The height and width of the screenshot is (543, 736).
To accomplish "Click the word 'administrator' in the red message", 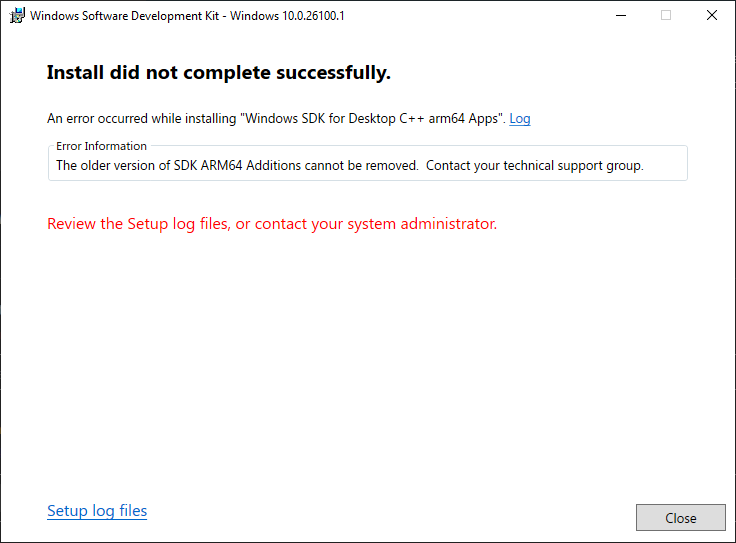I will [448, 224].
